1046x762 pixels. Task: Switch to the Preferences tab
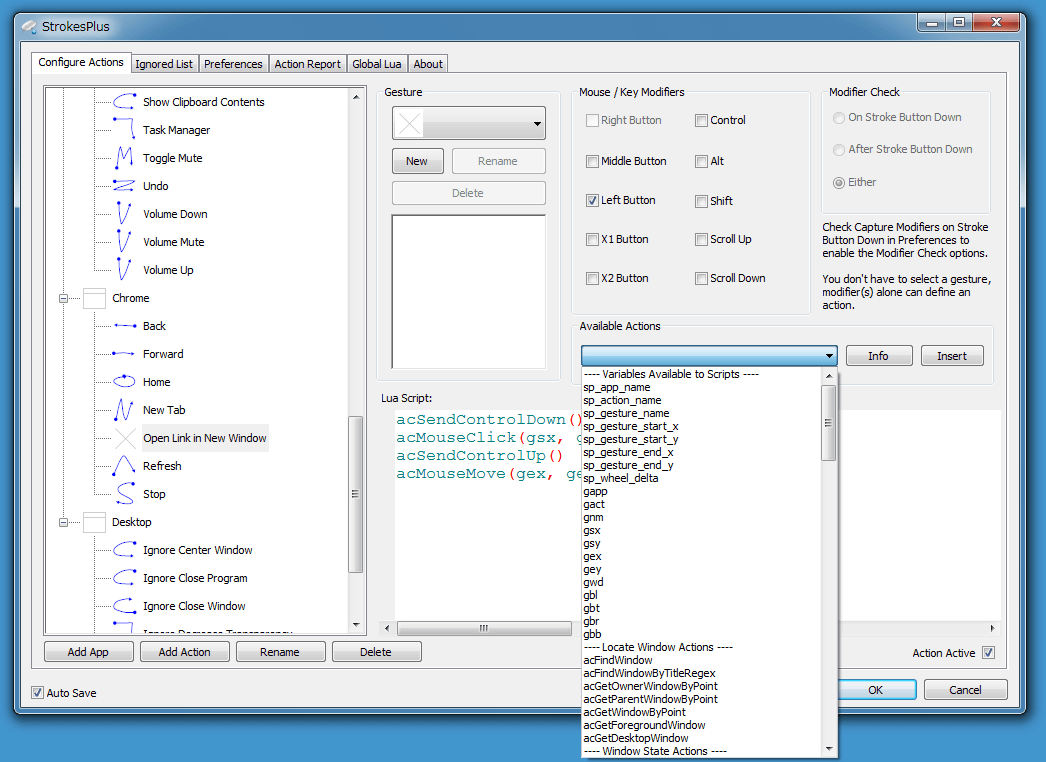tap(233, 64)
